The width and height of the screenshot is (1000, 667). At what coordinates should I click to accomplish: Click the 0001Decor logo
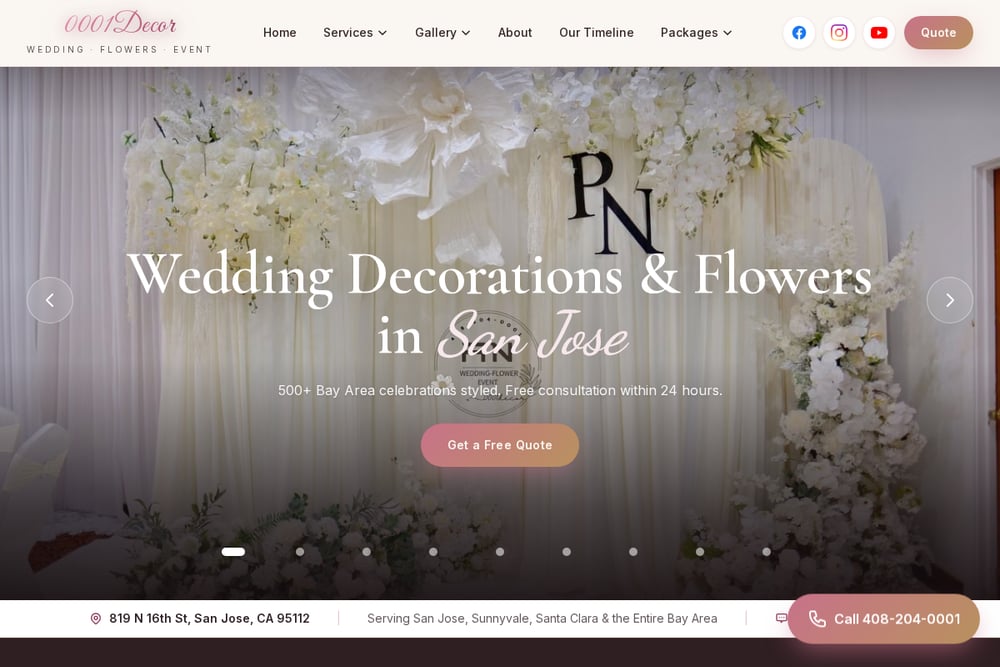[x=119, y=32]
